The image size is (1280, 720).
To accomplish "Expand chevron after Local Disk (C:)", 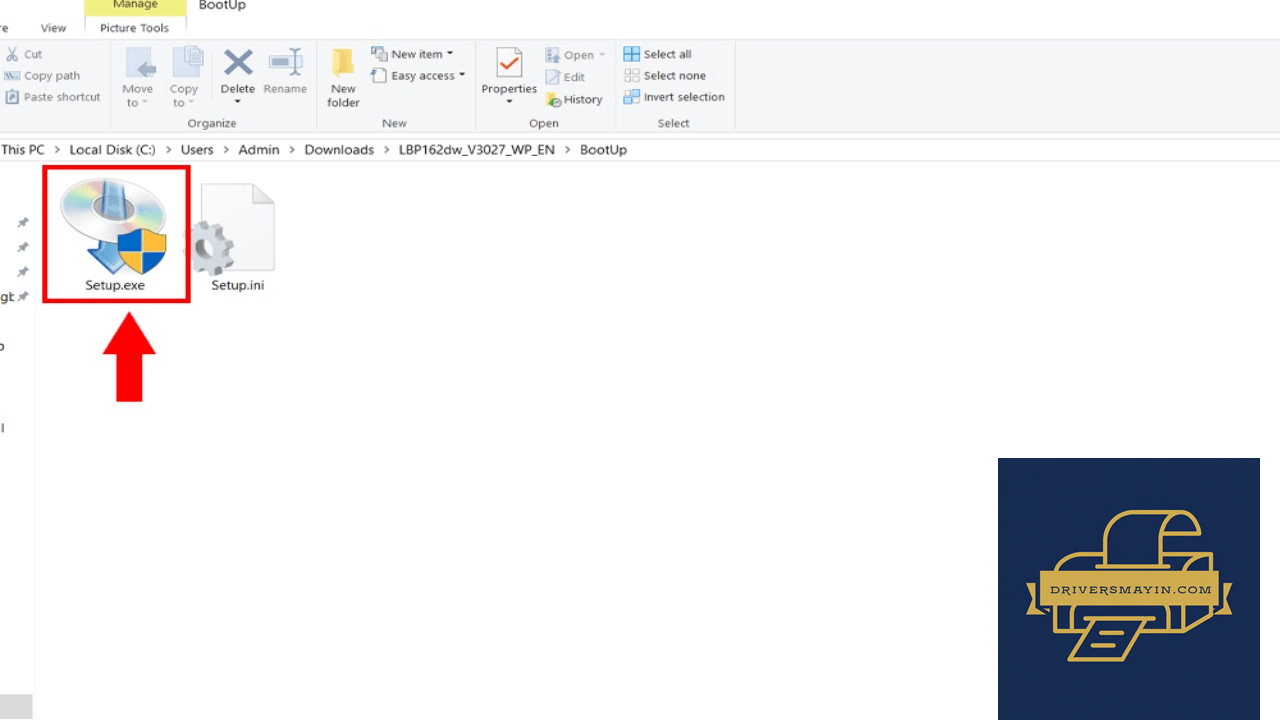I will point(168,150).
